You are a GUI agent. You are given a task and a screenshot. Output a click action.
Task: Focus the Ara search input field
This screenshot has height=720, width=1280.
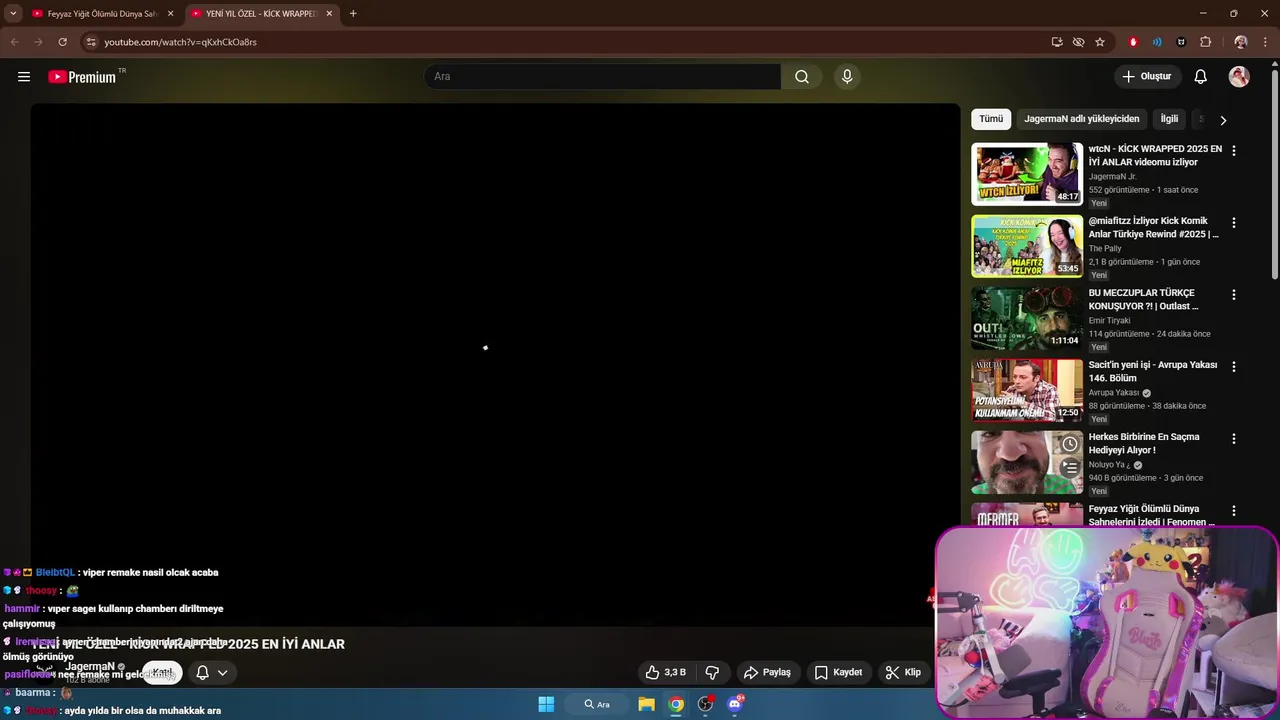pyautogui.click(x=603, y=77)
